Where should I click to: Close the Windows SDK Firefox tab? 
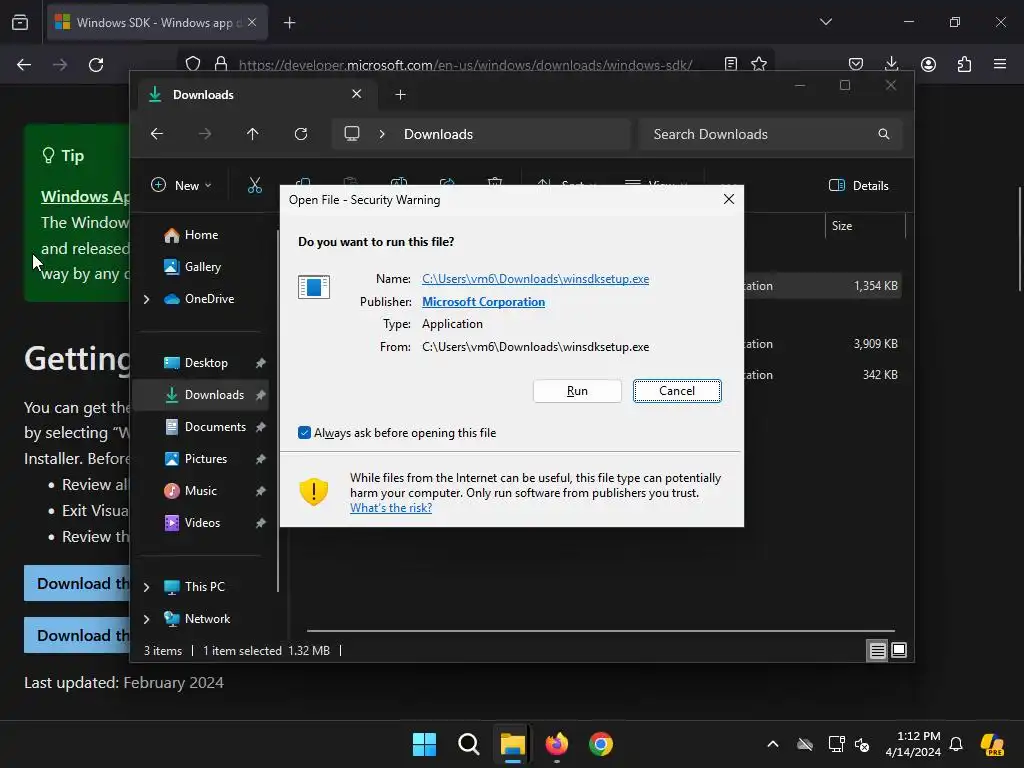click(x=252, y=22)
